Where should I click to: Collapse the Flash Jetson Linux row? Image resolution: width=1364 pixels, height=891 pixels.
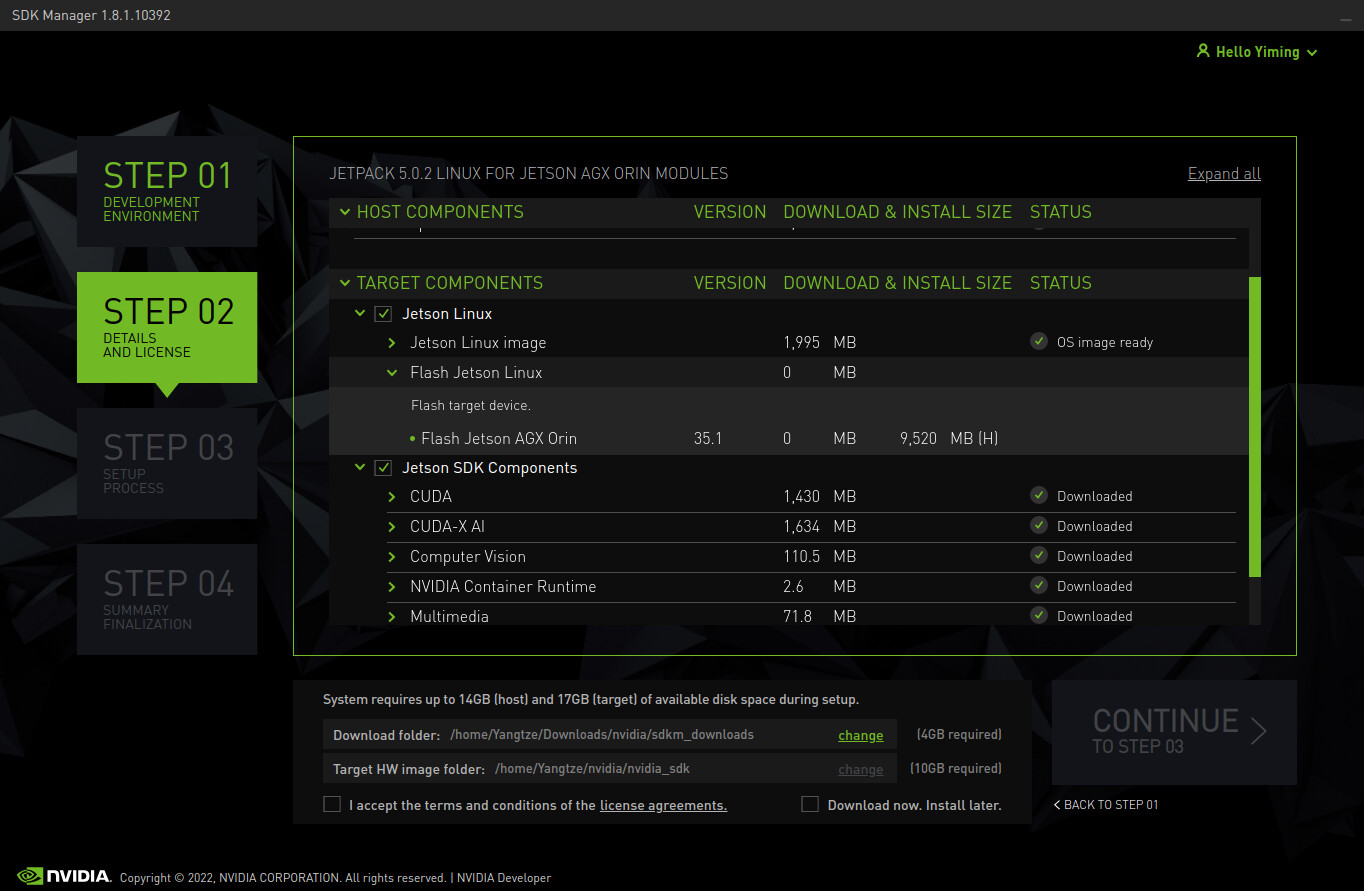tap(392, 372)
